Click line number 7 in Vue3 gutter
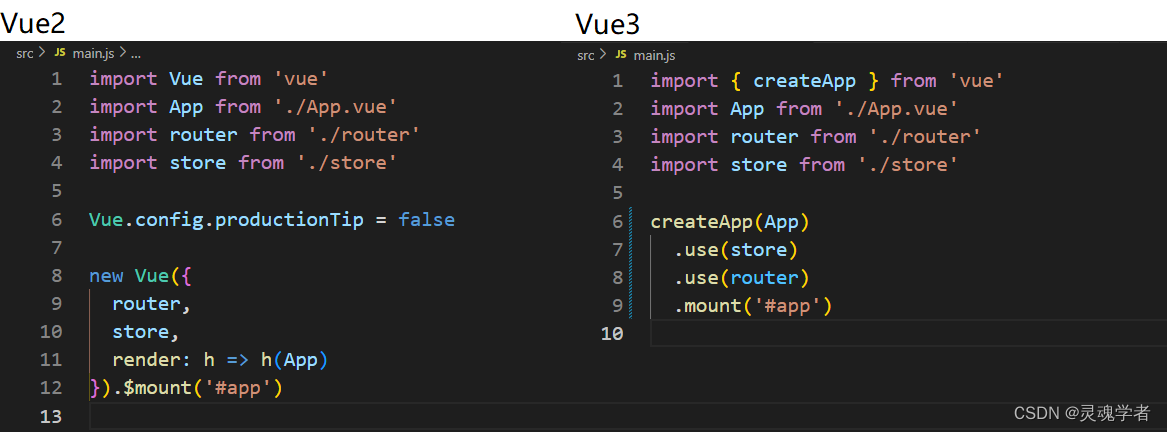Viewport: 1167px width, 432px height. tap(618, 250)
